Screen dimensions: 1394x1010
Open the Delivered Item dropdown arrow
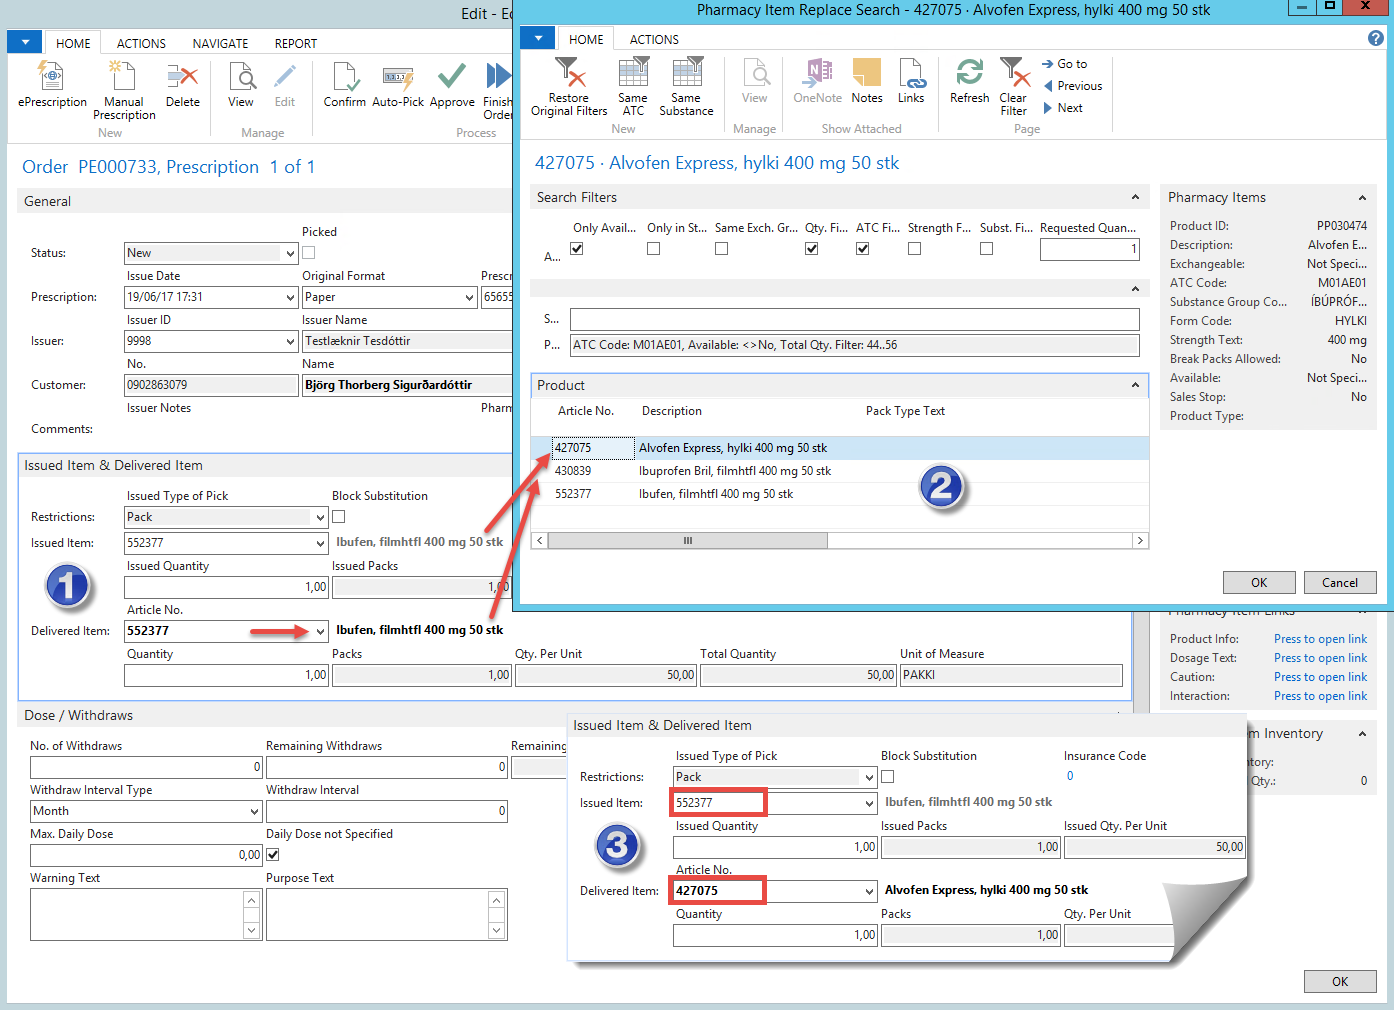coord(320,632)
